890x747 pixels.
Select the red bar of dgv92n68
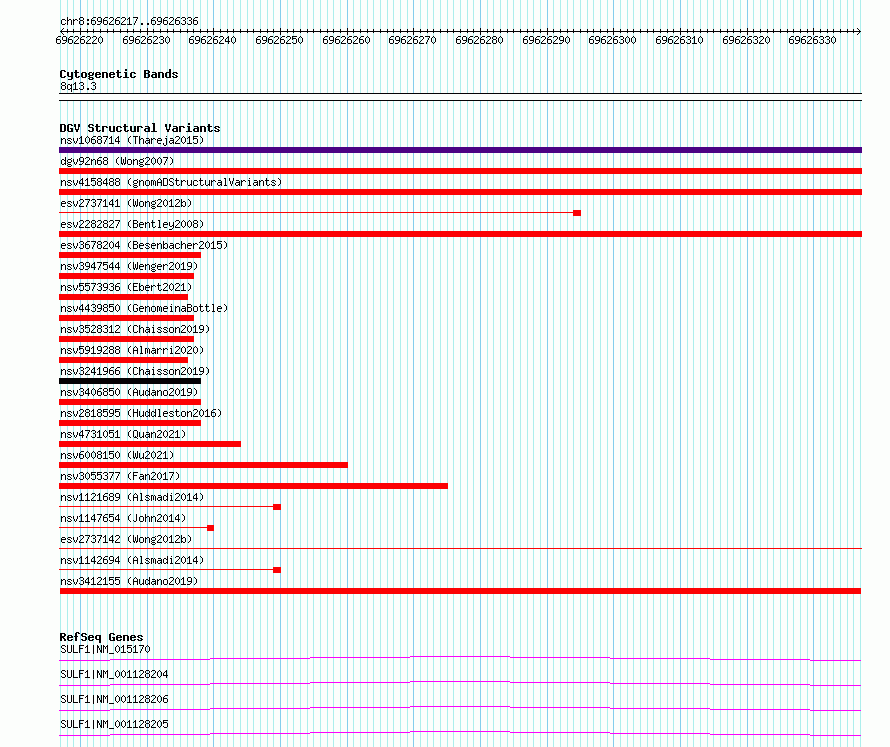click(x=460, y=171)
